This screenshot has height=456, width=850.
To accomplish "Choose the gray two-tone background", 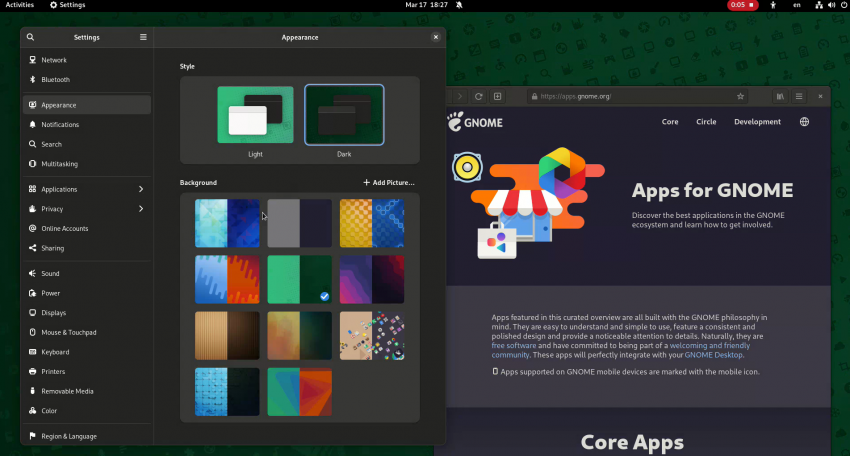I will [x=299, y=223].
